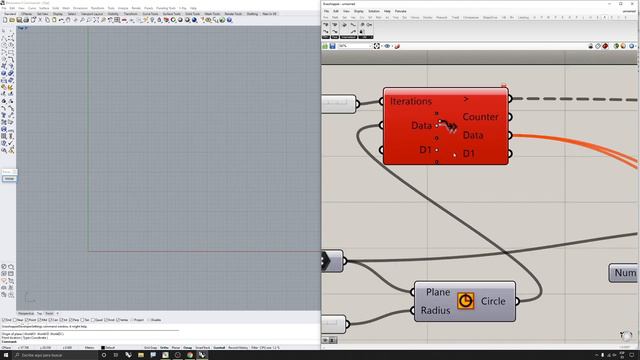
Task: Click the Save icon in Grasshopper canvas toolbar
Action: tap(333, 46)
